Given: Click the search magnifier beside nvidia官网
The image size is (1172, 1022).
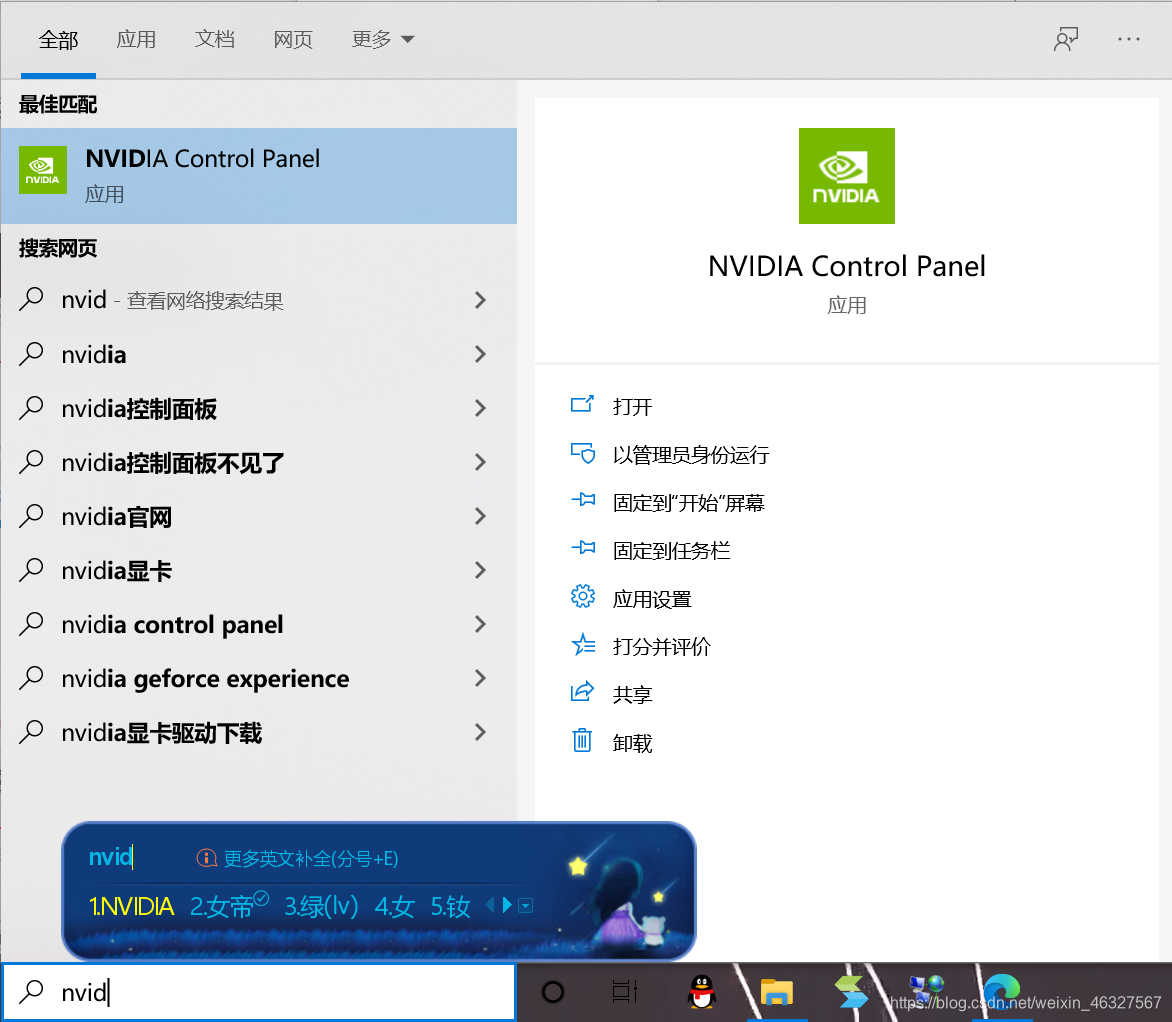Looking at the screenshot, I should pyautogui.click(x=31, y=516).
